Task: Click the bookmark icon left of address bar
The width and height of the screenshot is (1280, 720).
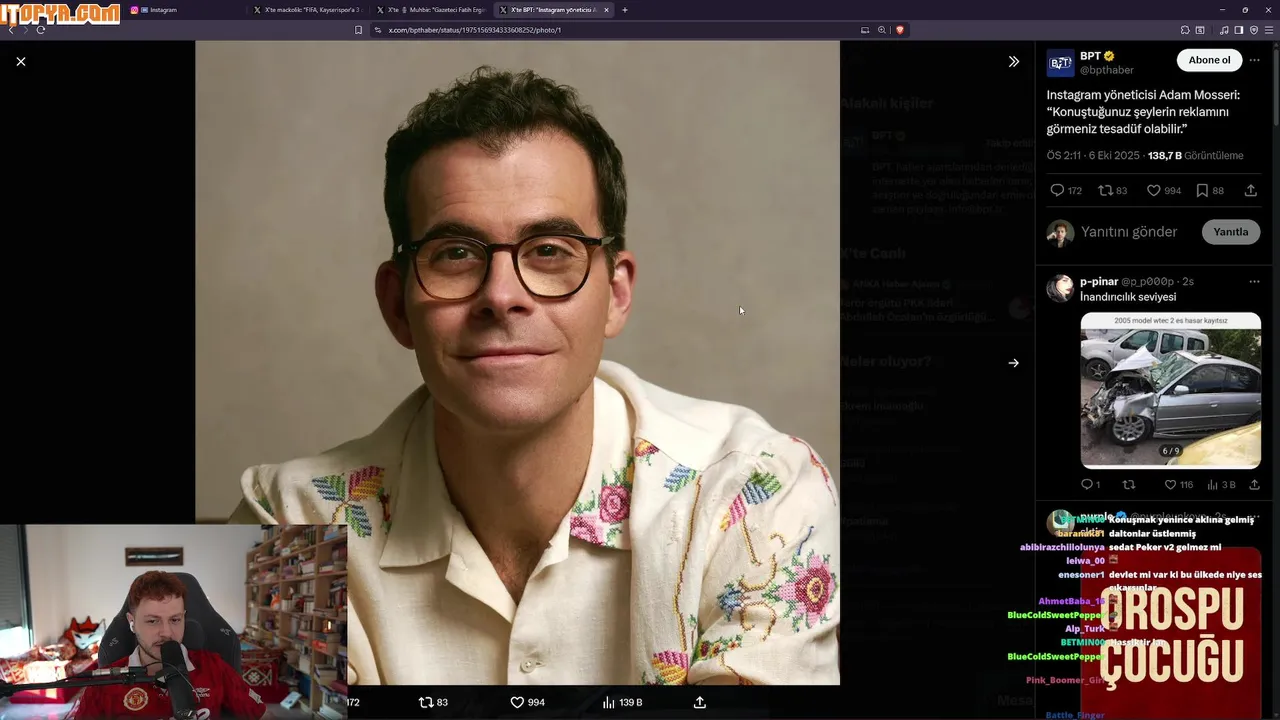Action: click(358, 30)
